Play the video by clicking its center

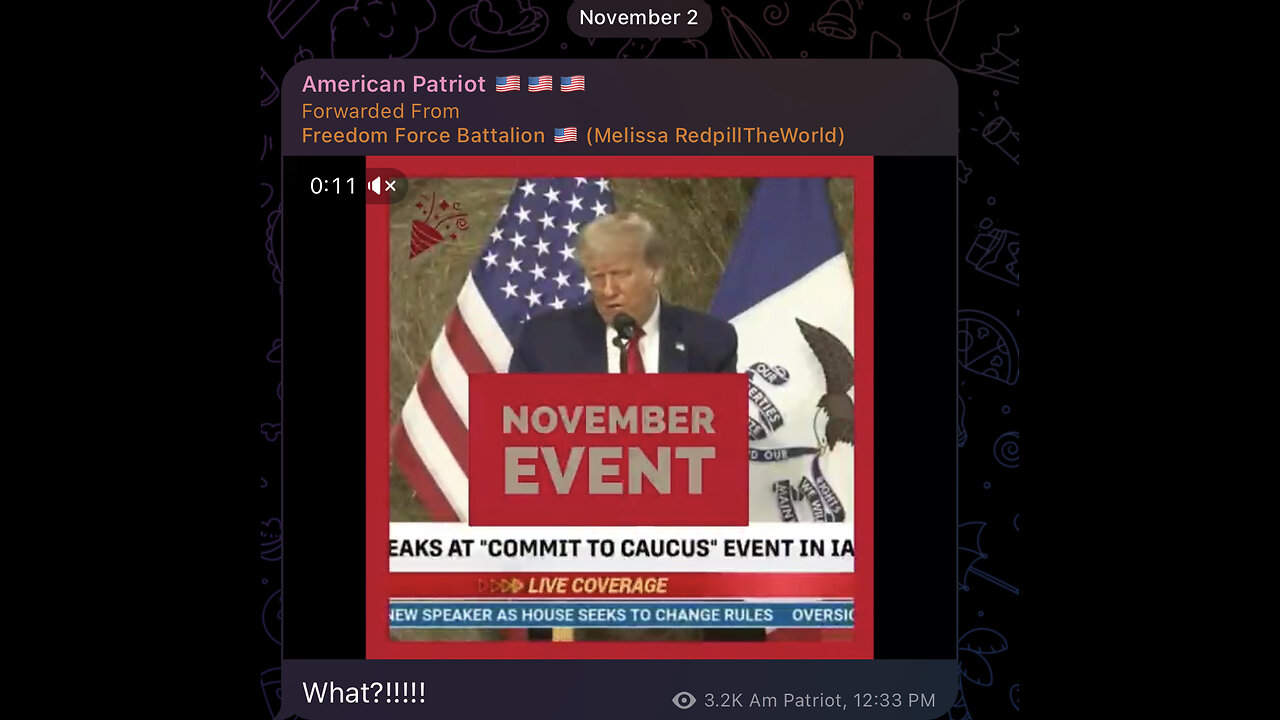[619, 408]
